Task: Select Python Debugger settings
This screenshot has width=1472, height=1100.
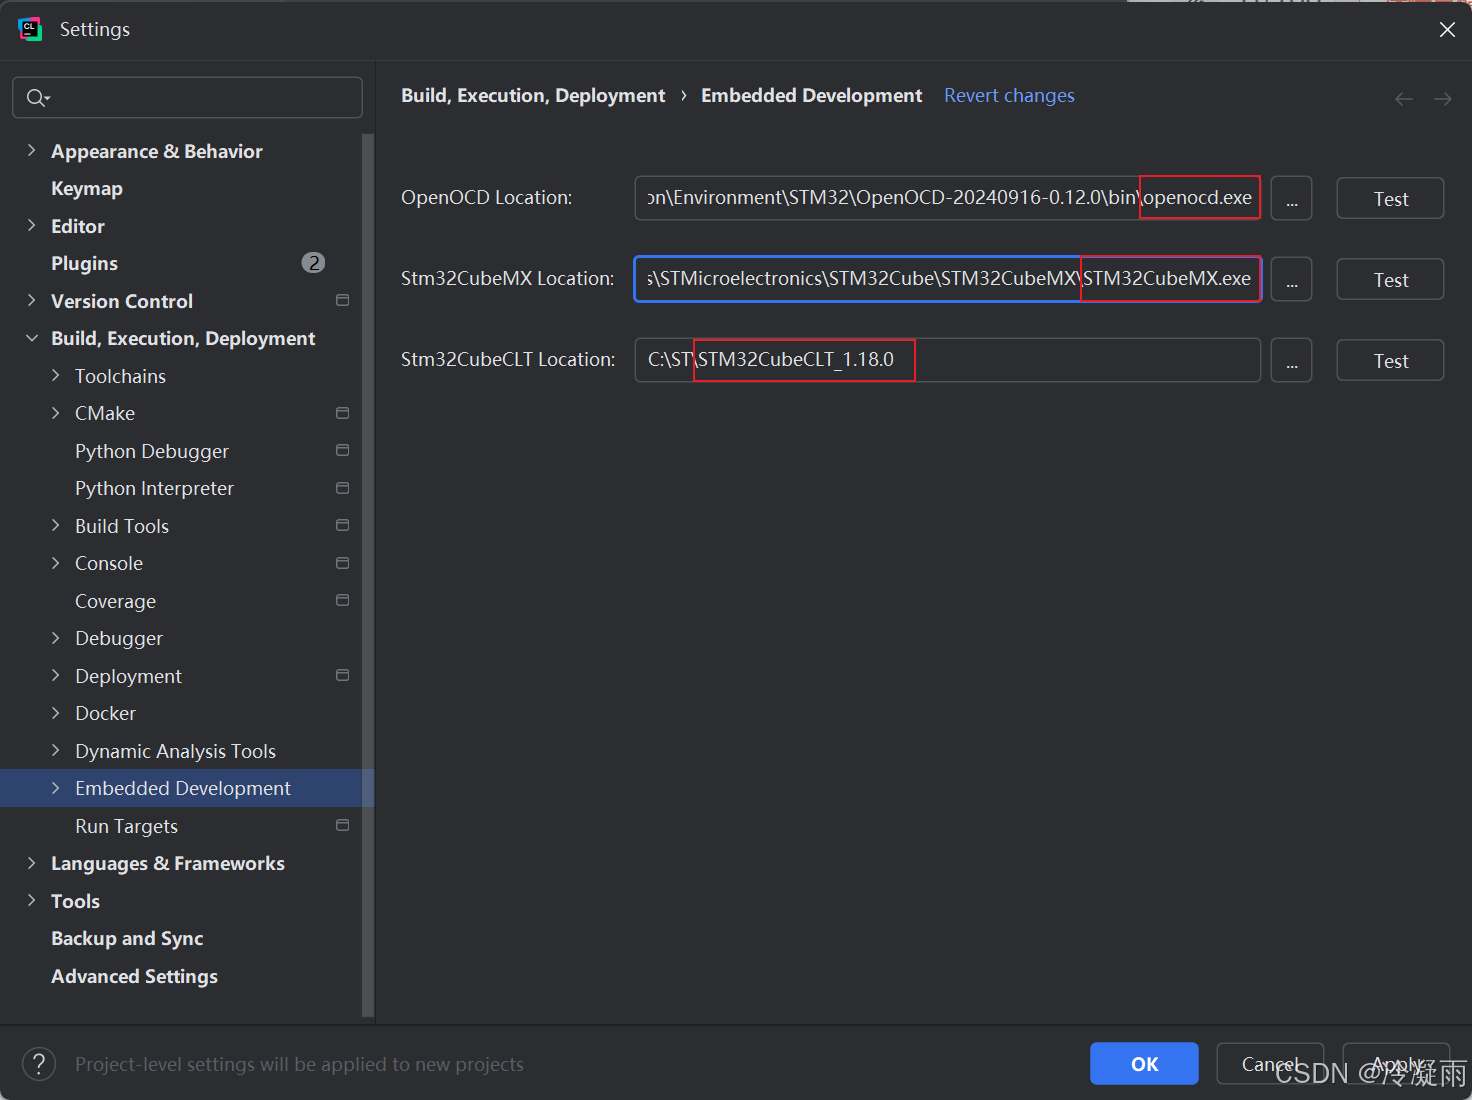Action: 152,451
